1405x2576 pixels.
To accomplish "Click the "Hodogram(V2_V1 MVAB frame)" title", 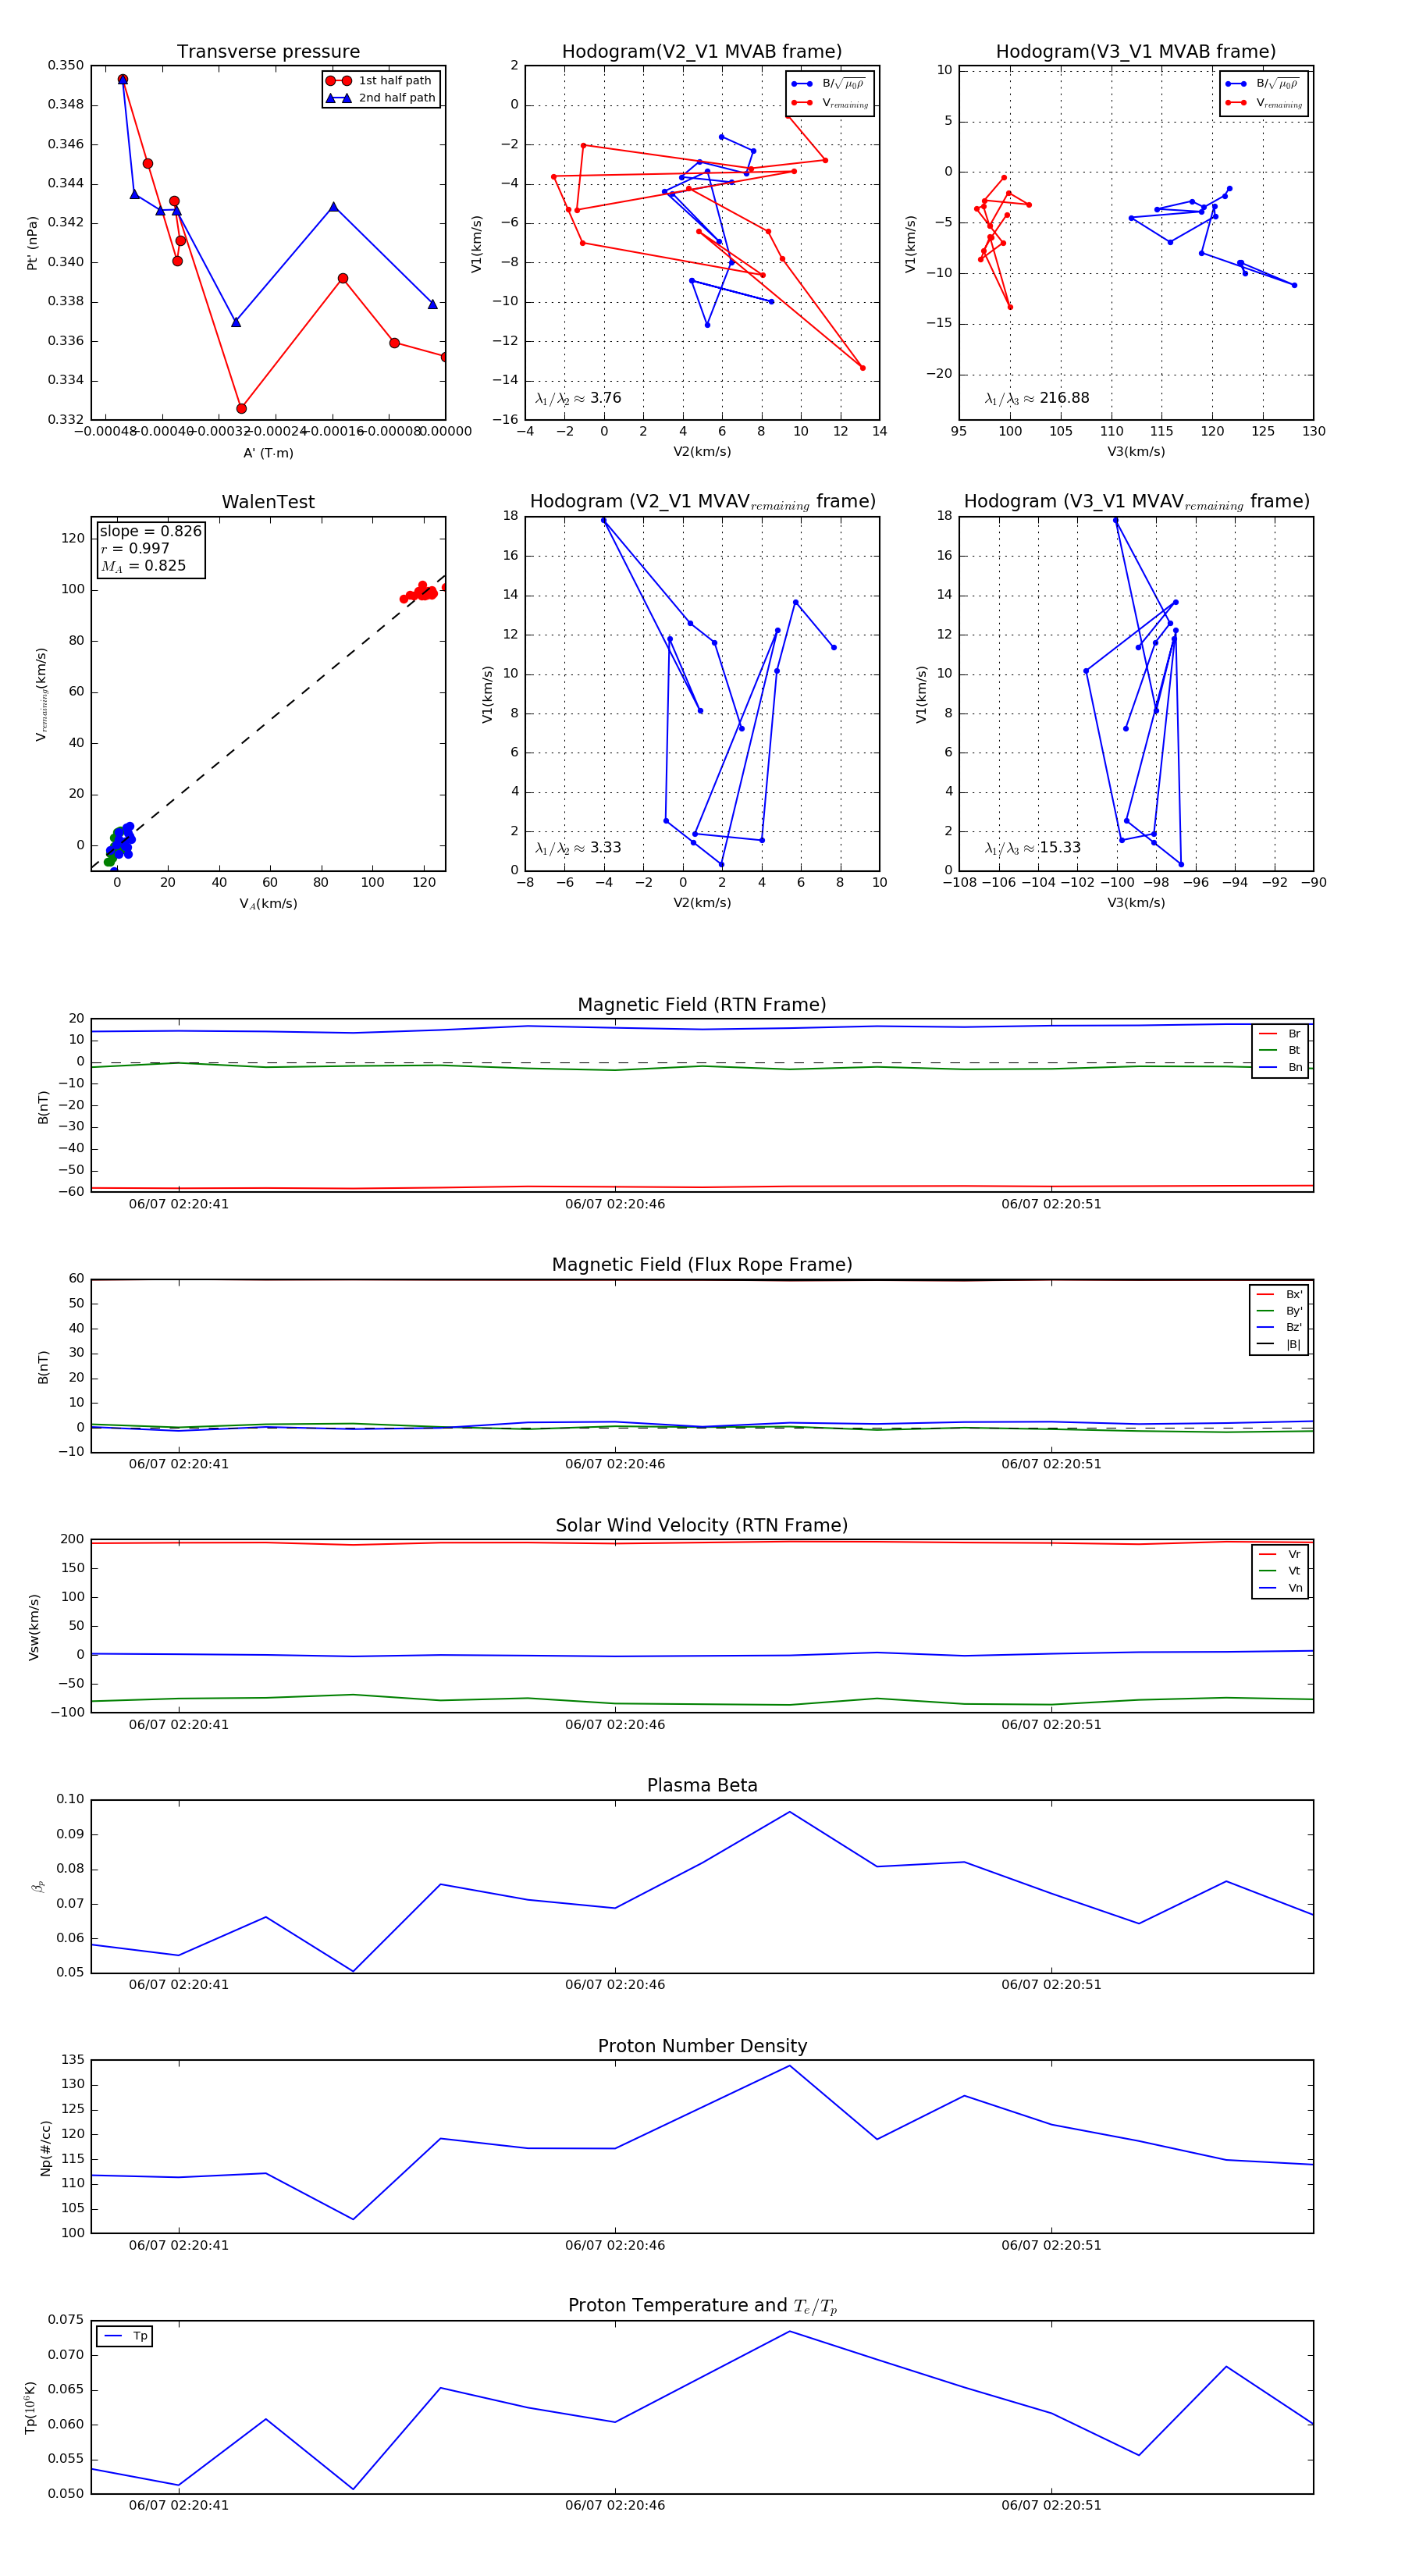I will [x=702, y=52].
